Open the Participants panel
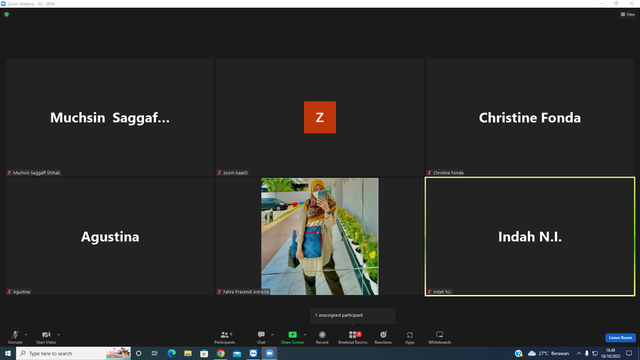This screenshot has height=360, width=640. [x=224, y=337]
